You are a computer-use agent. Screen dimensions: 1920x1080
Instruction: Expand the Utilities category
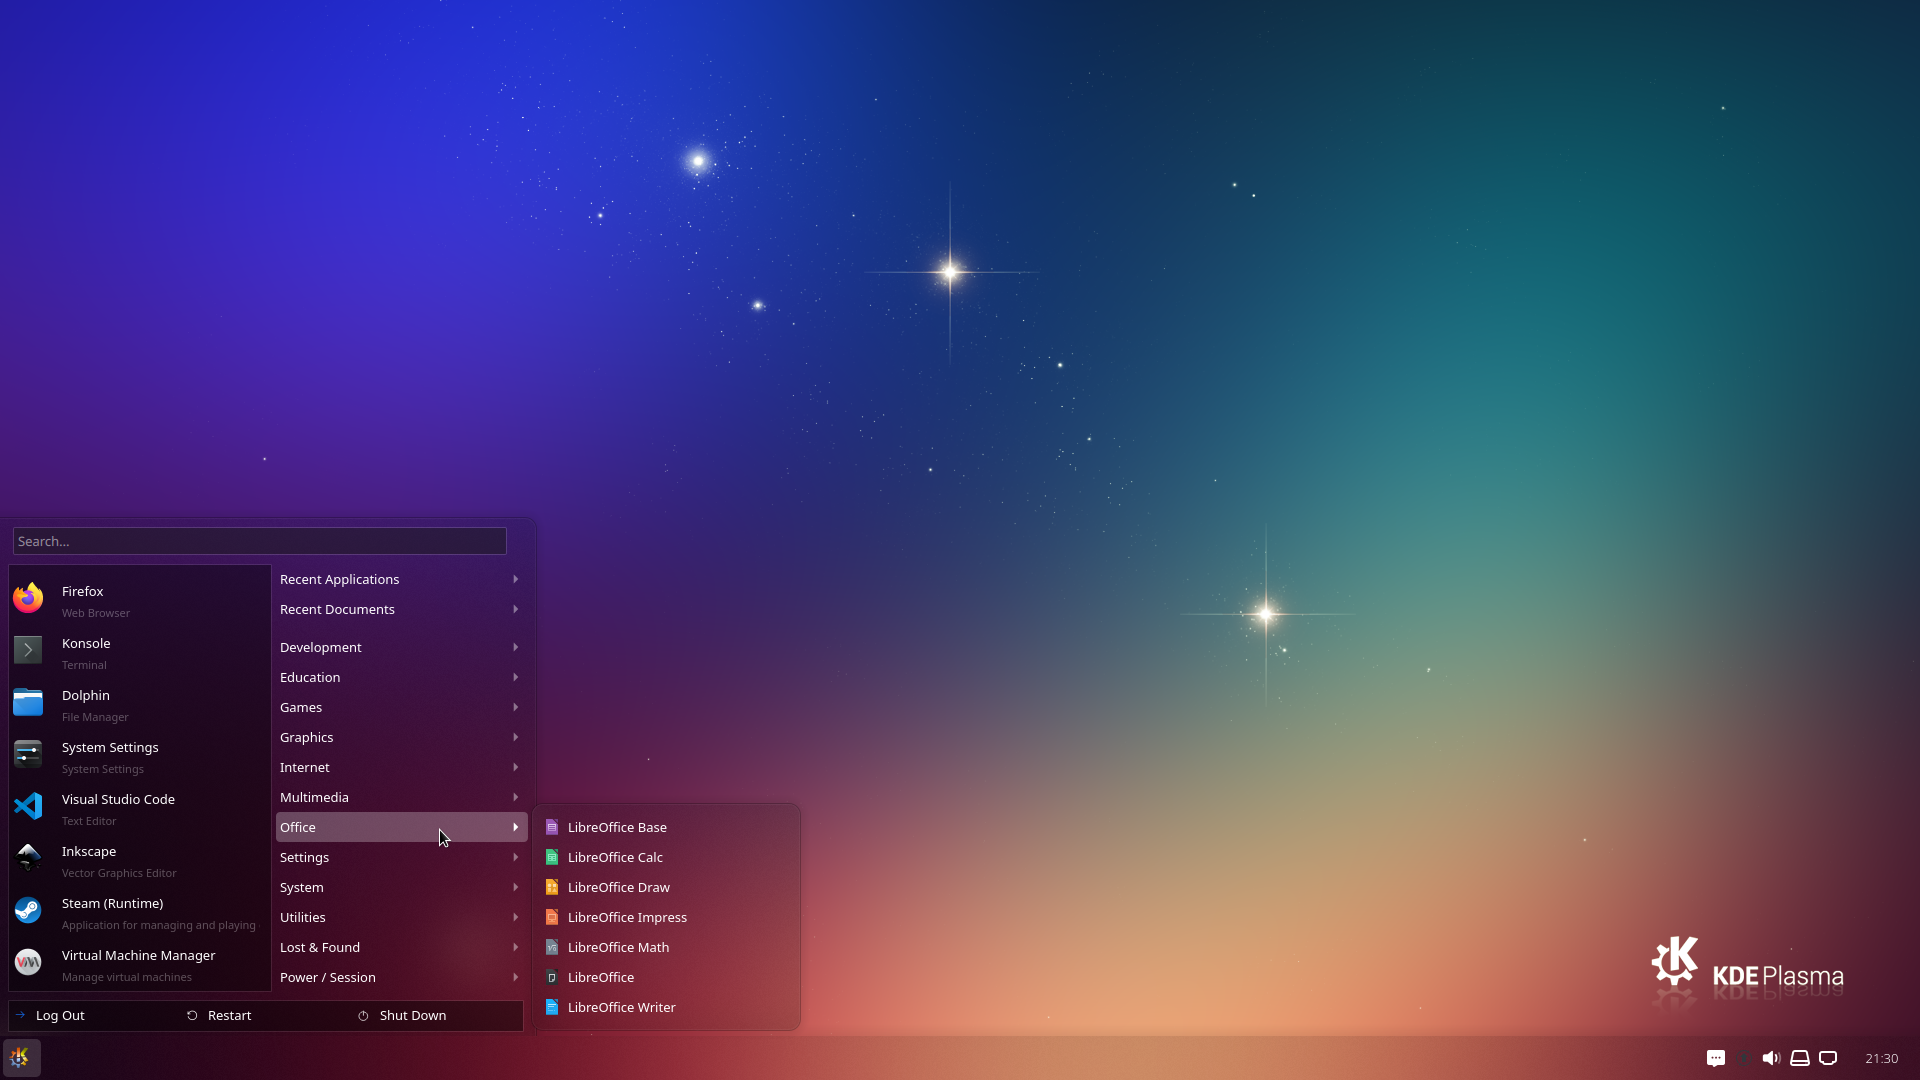pyautogui.click(x=401, y=917)
